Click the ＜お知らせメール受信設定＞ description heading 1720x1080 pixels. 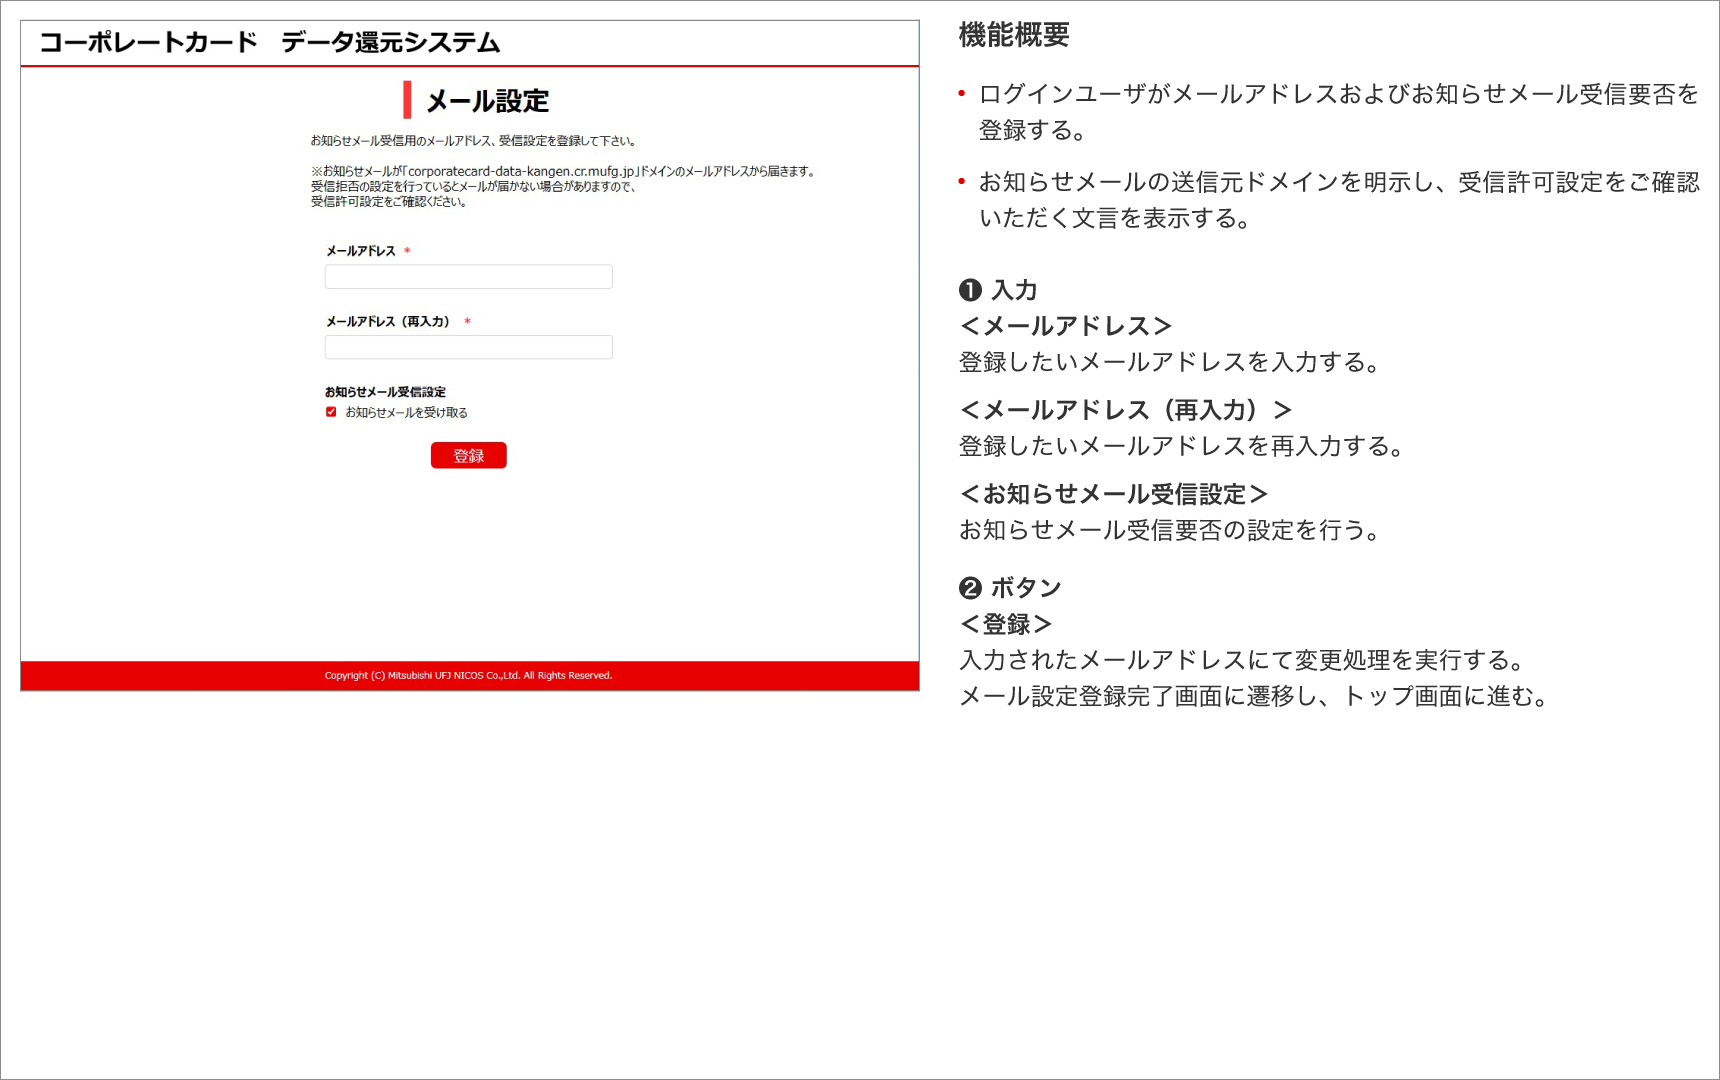[x=1113, y=494]
